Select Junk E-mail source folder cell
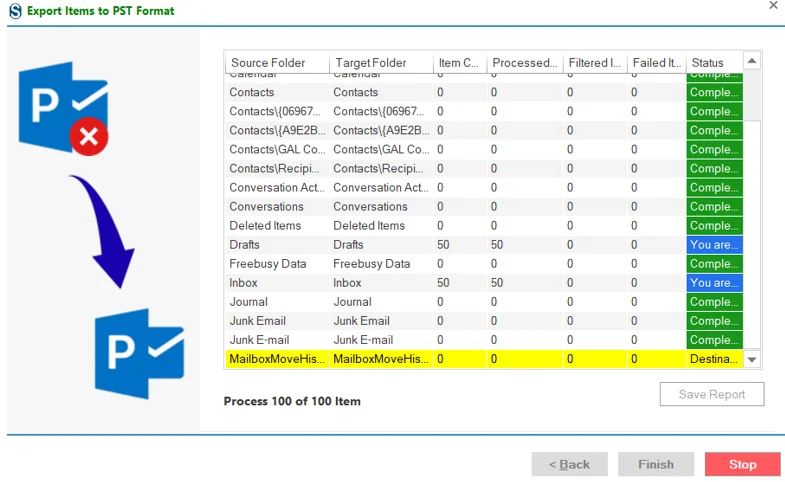Image resolution: width=785 pixels, height=482 pixels. point(277,339)
